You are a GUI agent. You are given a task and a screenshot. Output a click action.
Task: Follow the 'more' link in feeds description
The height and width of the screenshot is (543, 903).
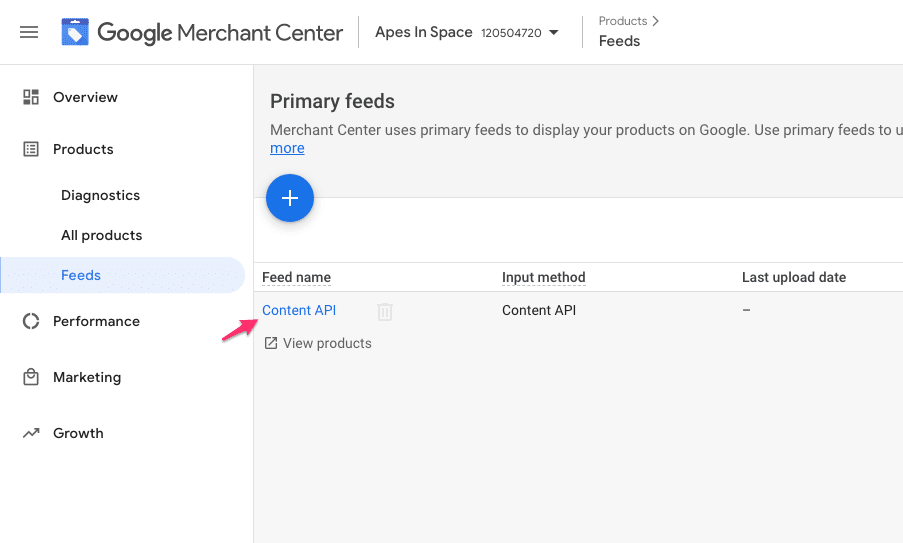[287, 148]
